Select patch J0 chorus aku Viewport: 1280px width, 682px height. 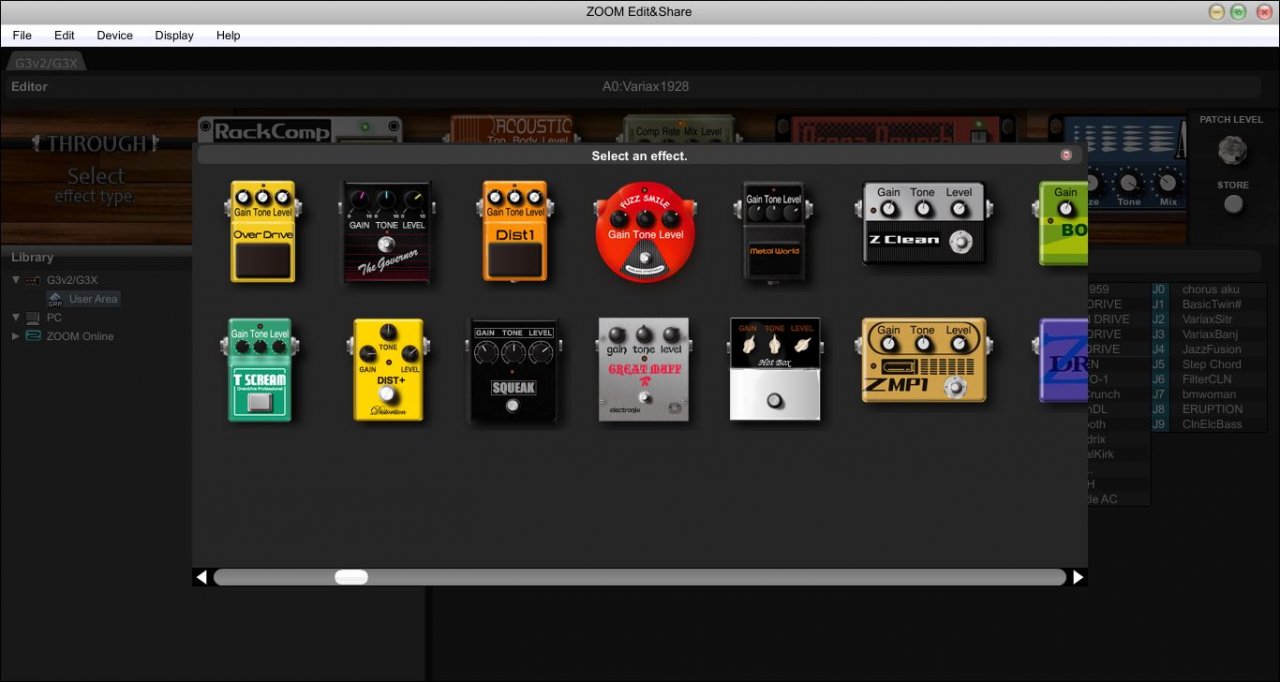click(x=1209, y=289)
